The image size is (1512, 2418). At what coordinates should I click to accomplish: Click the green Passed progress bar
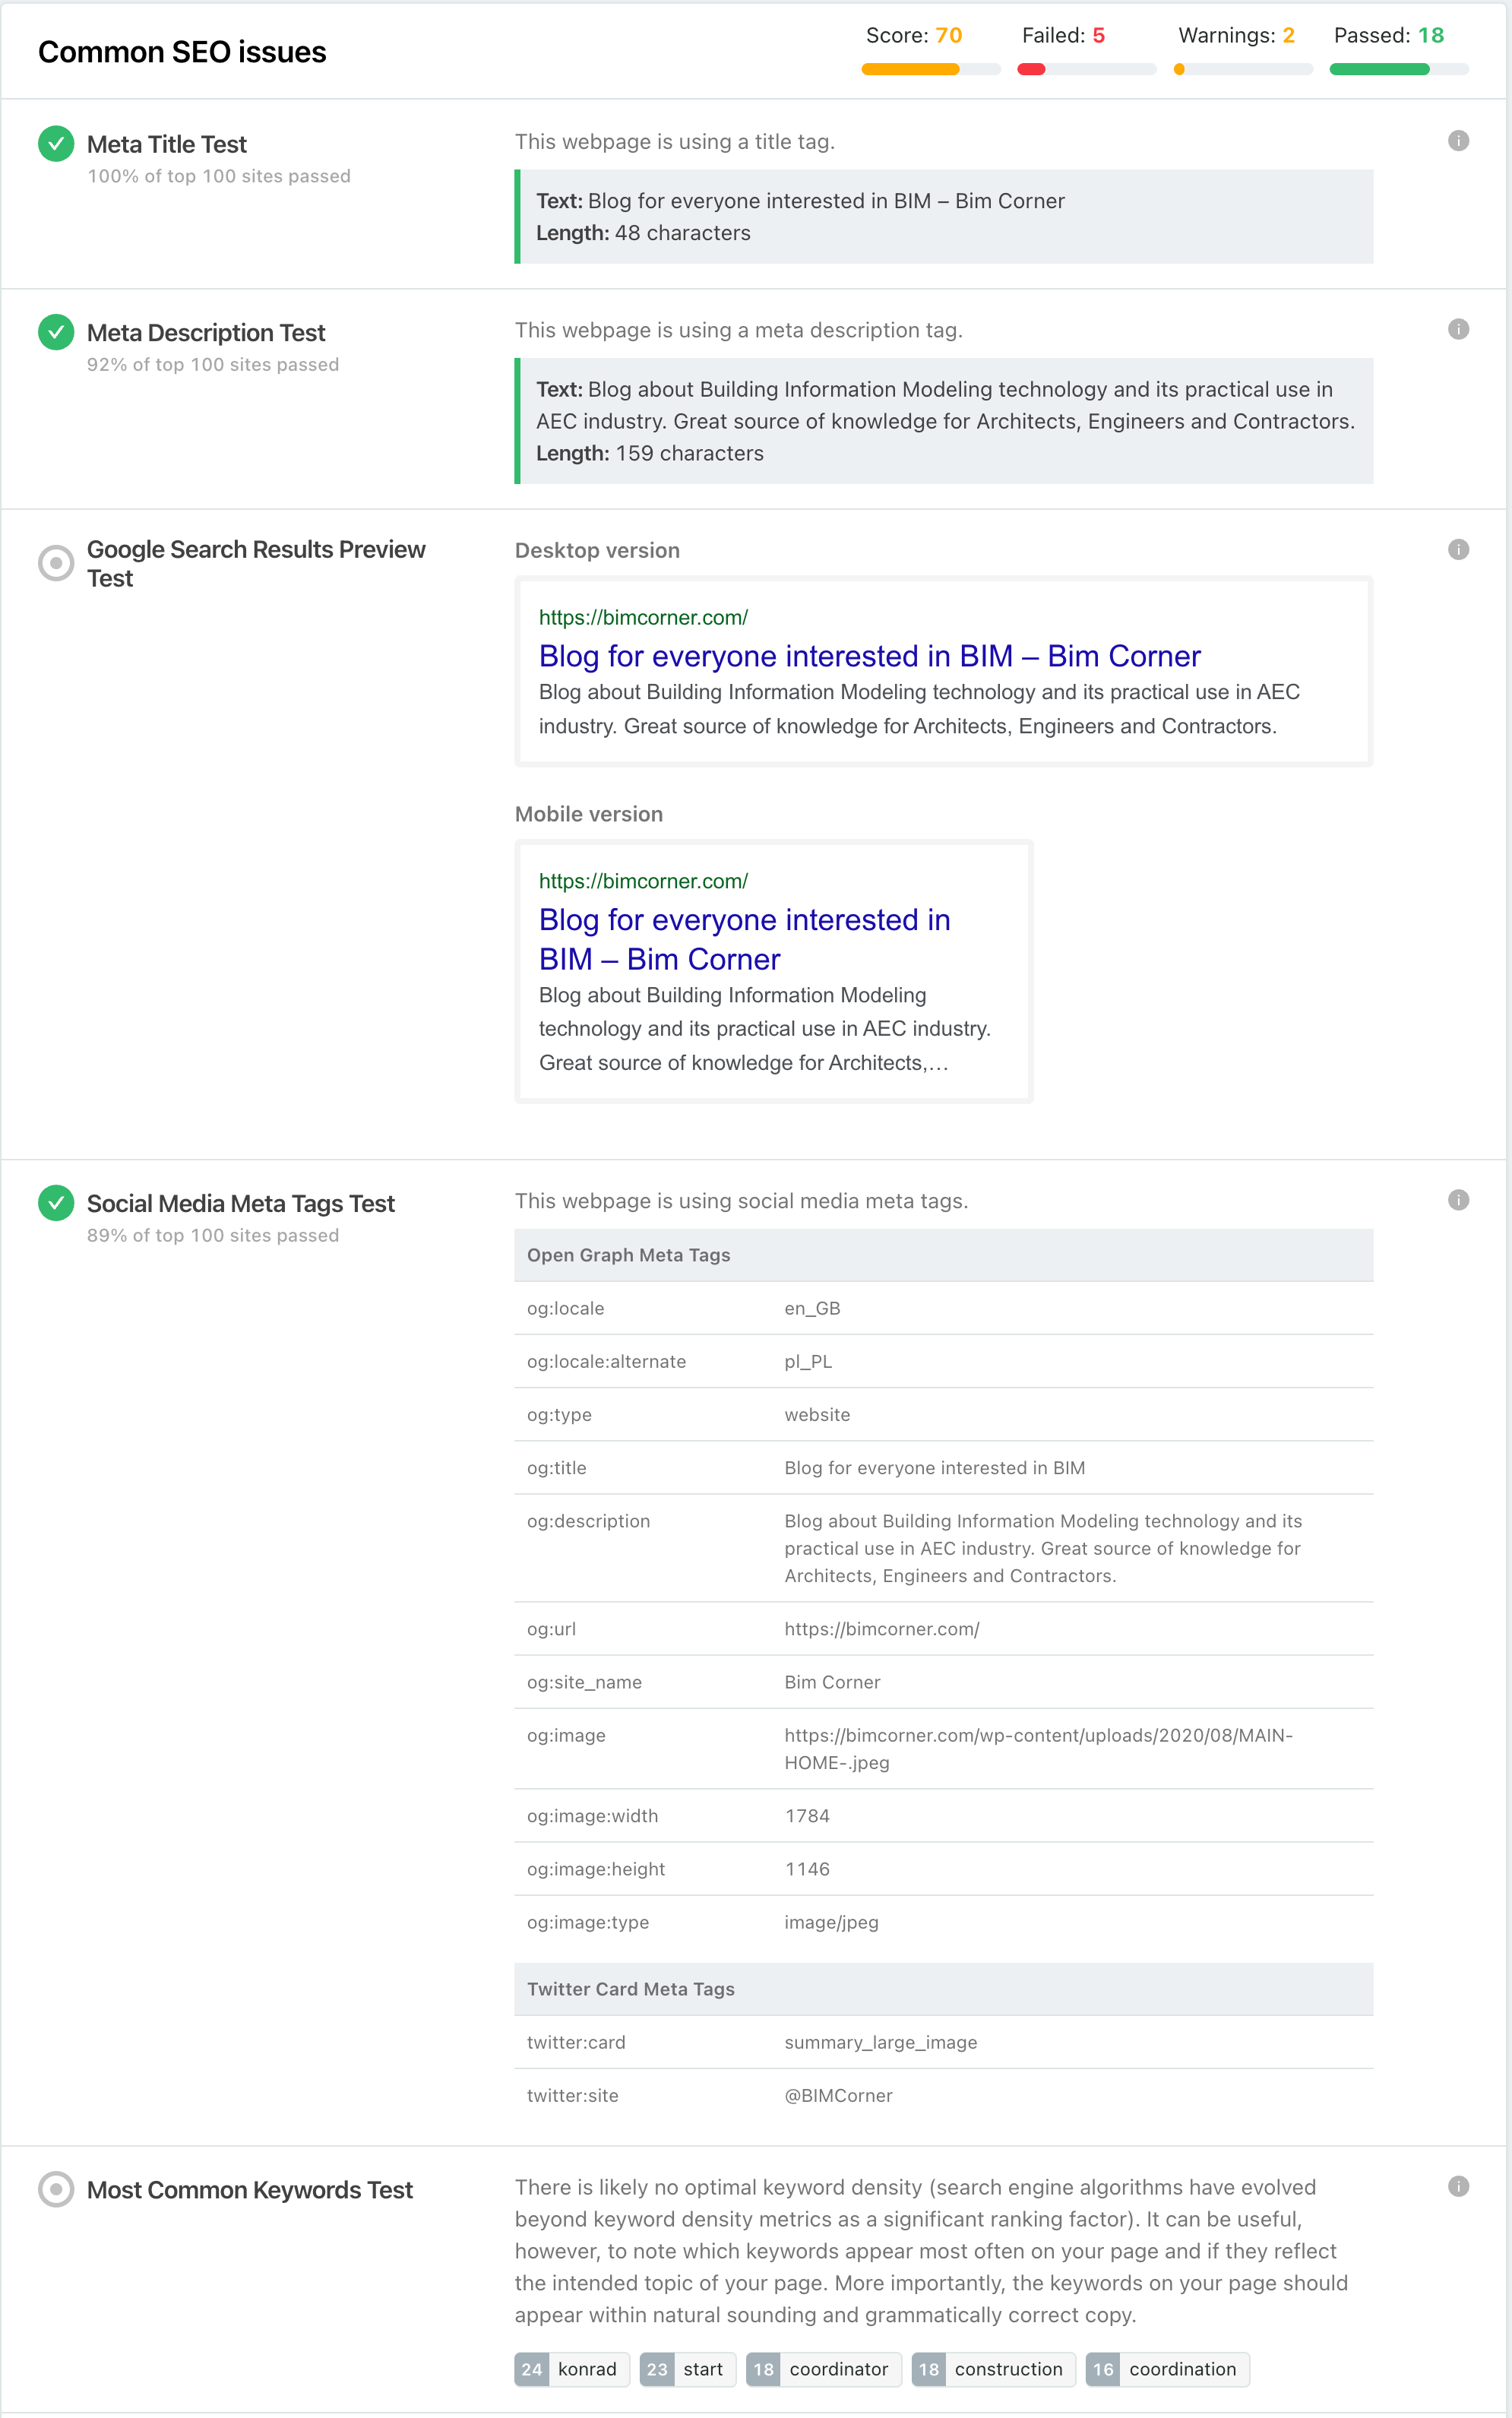tap(1399, 69)
